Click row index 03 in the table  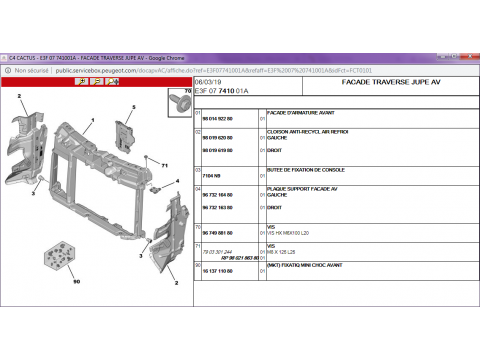[x=198, y=170]
